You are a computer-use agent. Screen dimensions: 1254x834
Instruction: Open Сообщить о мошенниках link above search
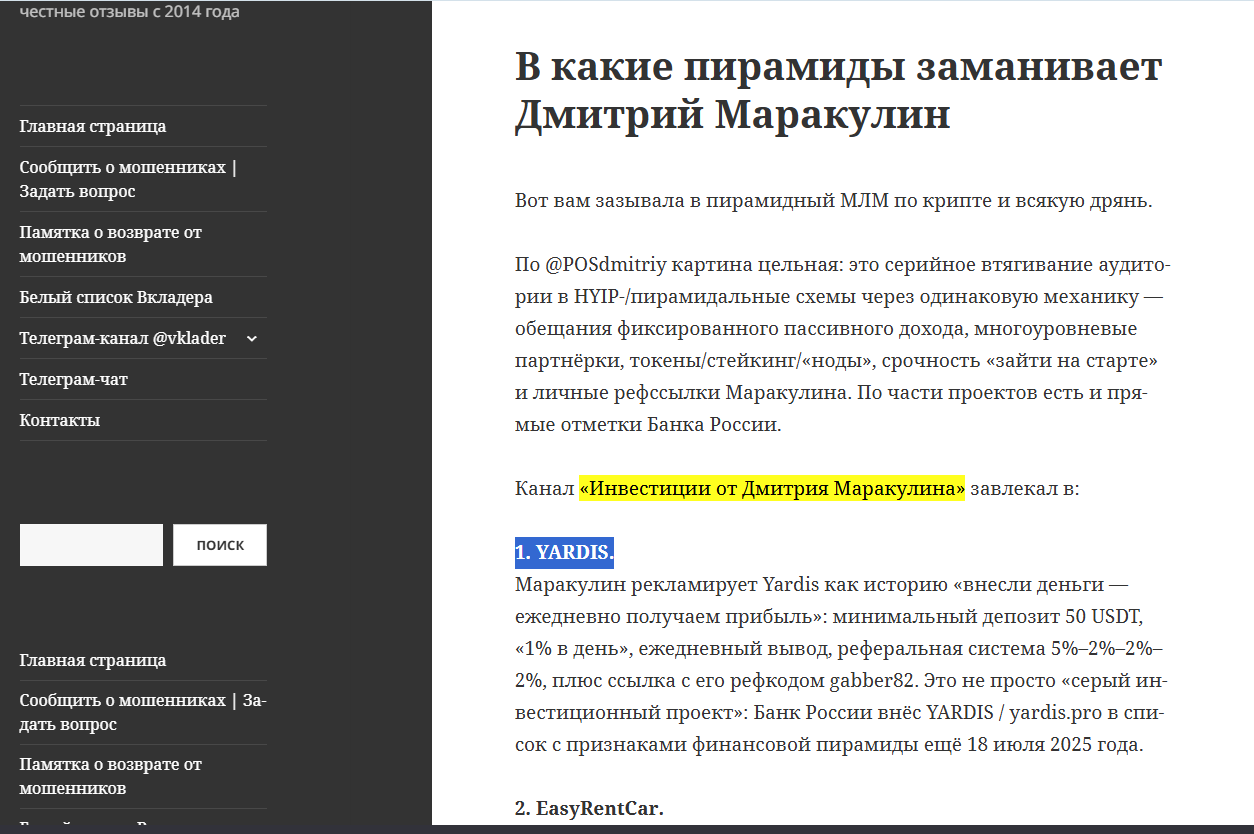[x=128, y=179]
